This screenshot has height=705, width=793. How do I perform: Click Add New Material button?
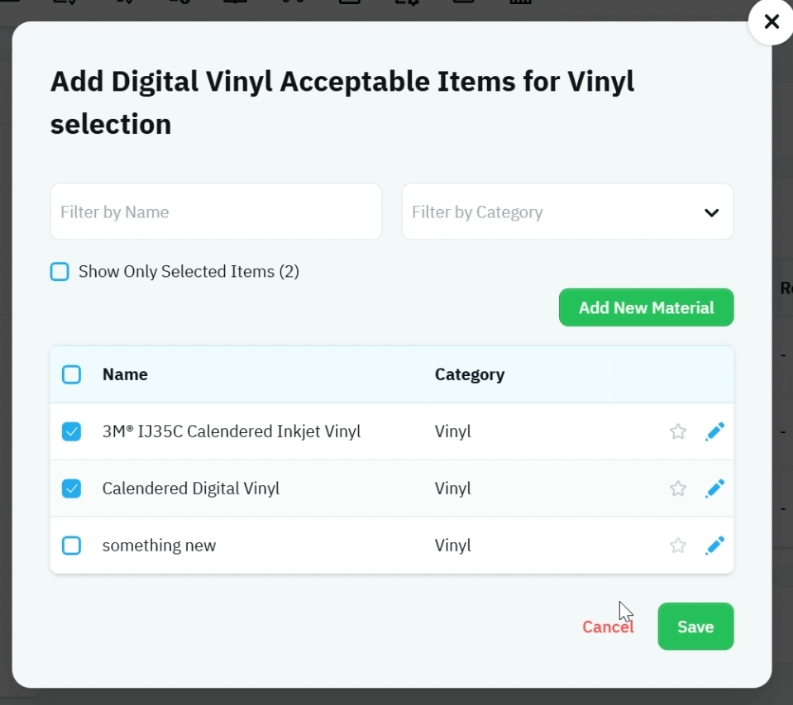point(646,307)
